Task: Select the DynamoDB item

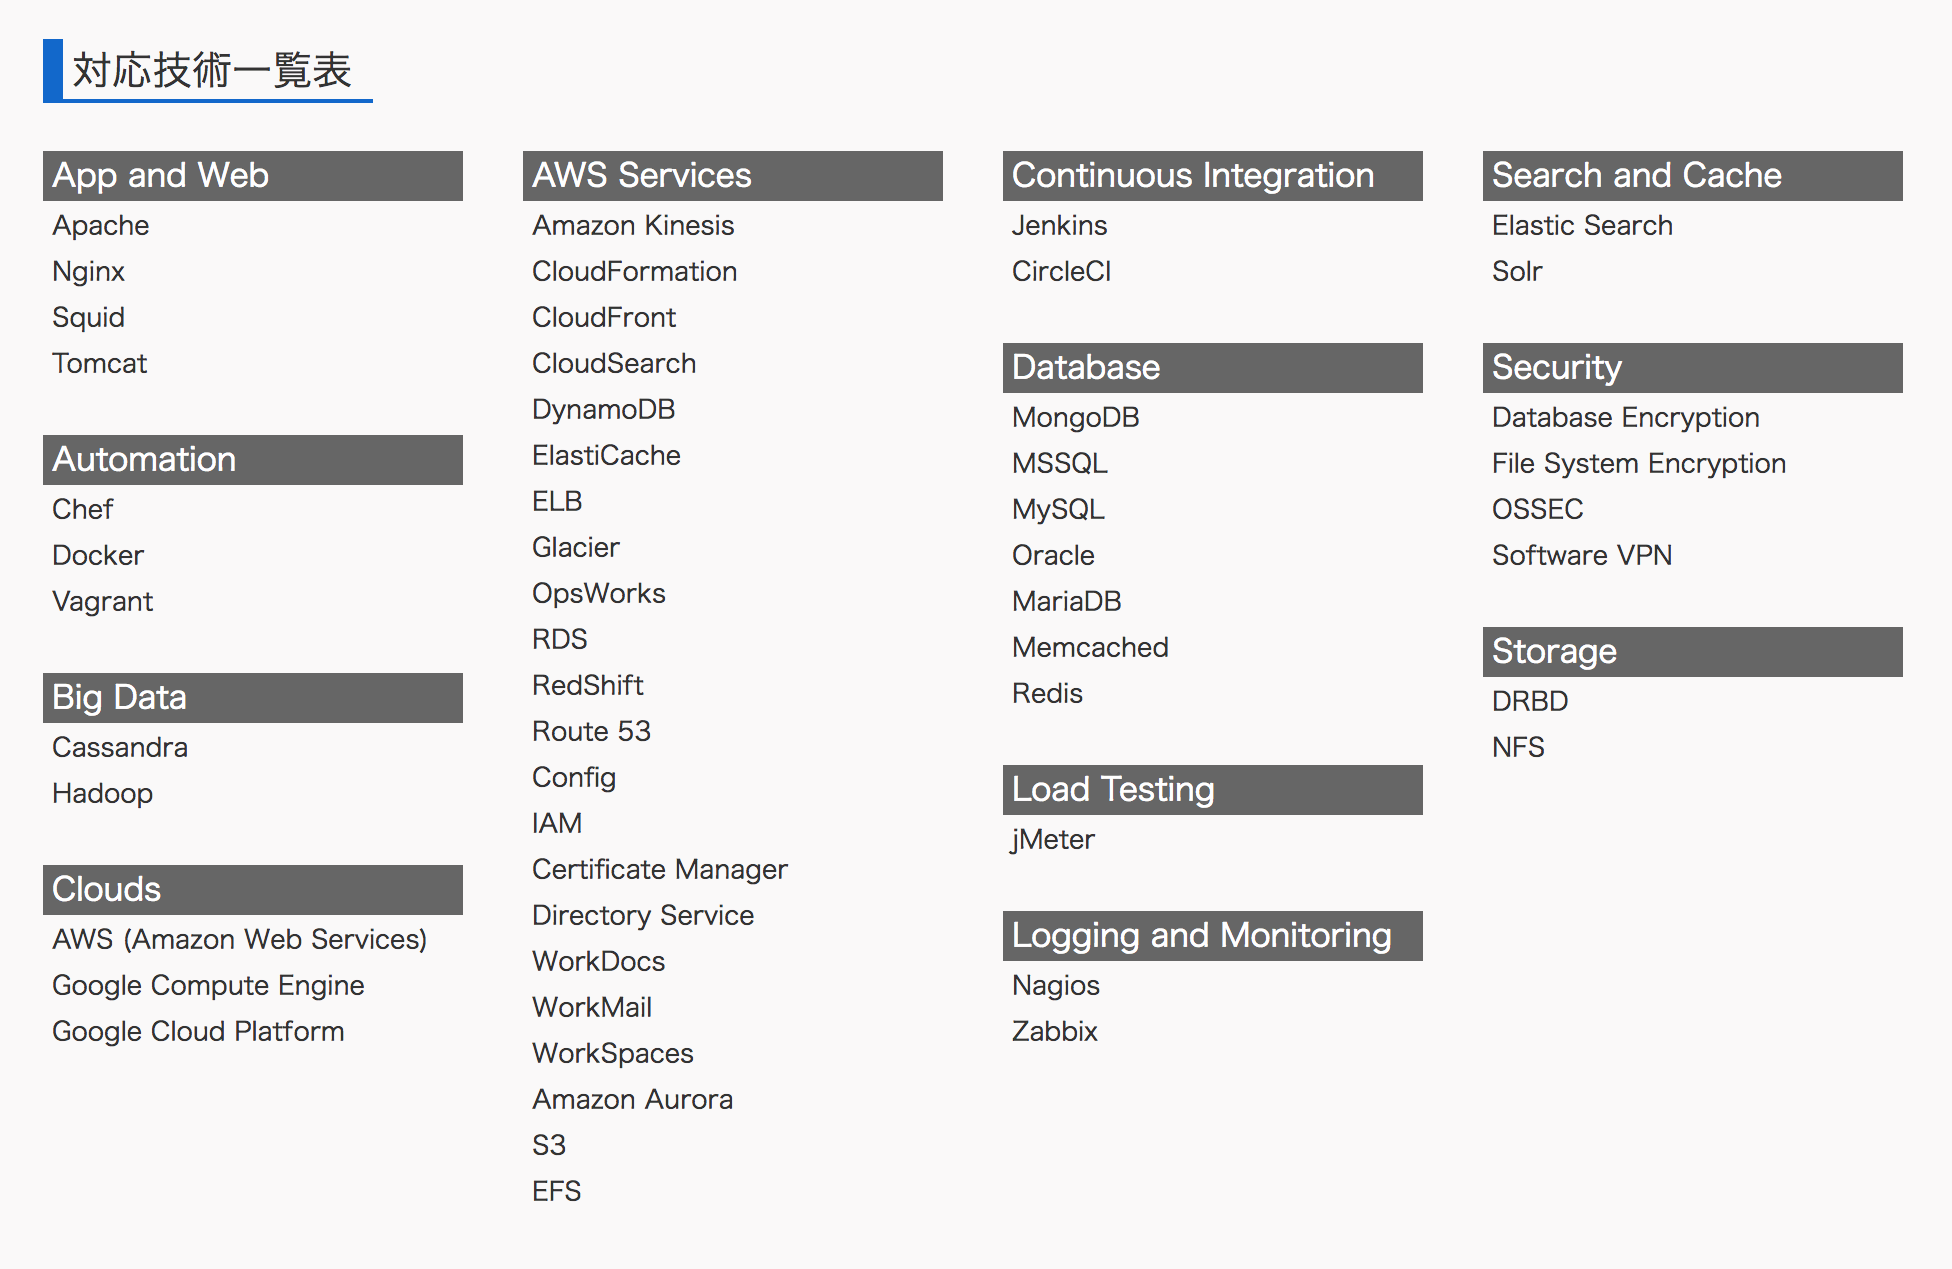Action: [604, 410]
